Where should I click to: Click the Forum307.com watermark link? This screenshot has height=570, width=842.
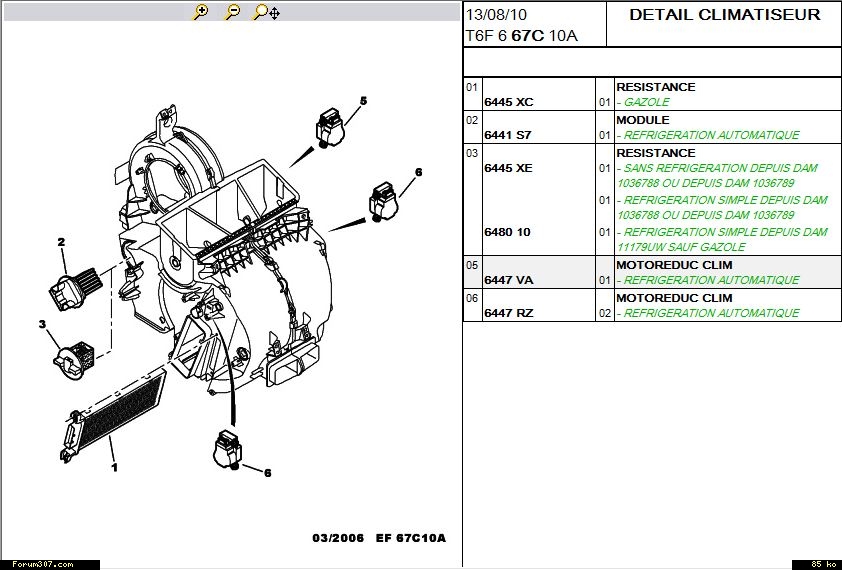38,564
